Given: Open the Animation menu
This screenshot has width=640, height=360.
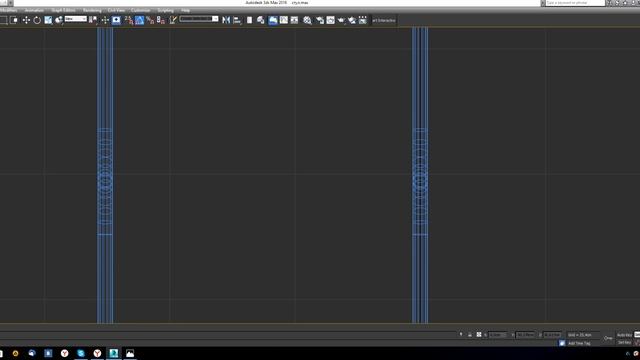Looking at the screenshot, I should 34,10.
